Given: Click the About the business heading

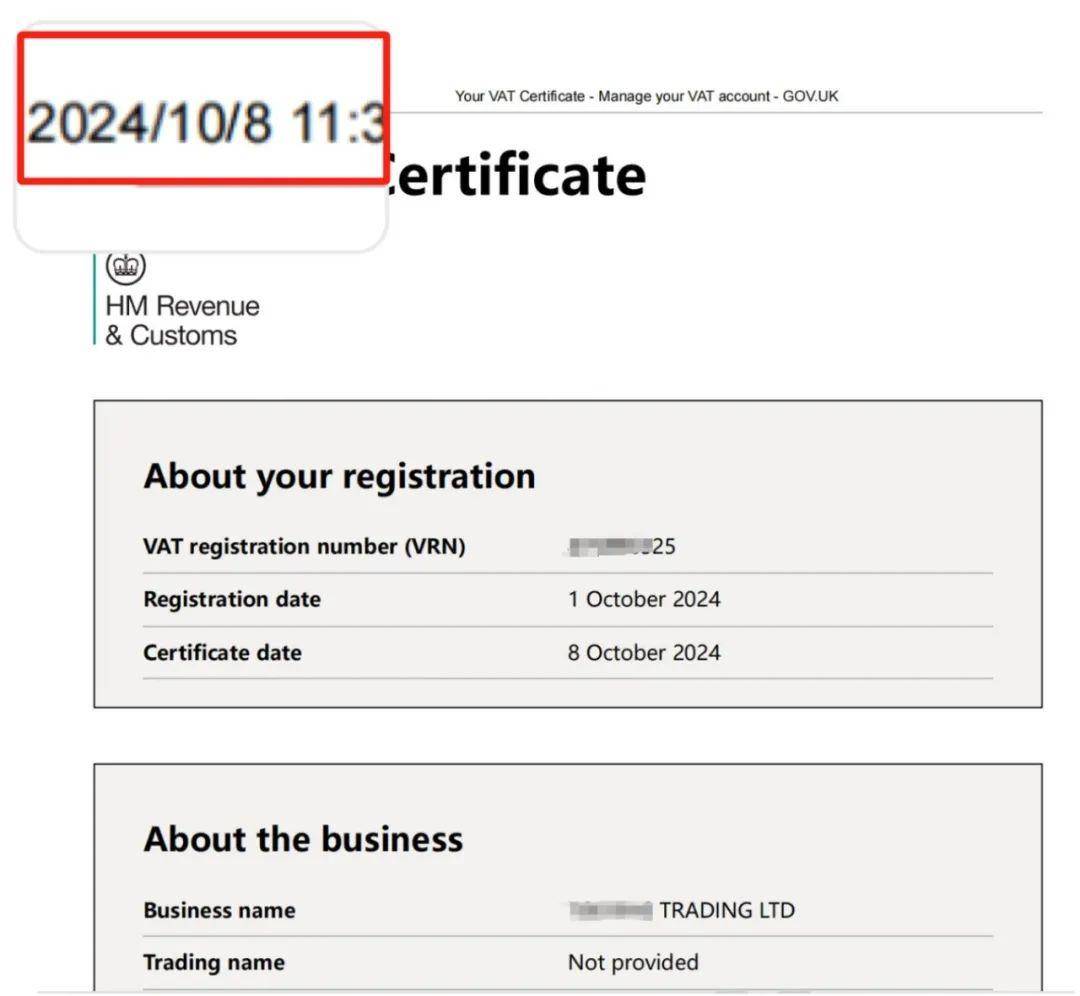Looking at the screenshot, I should [x=303, y=840].
